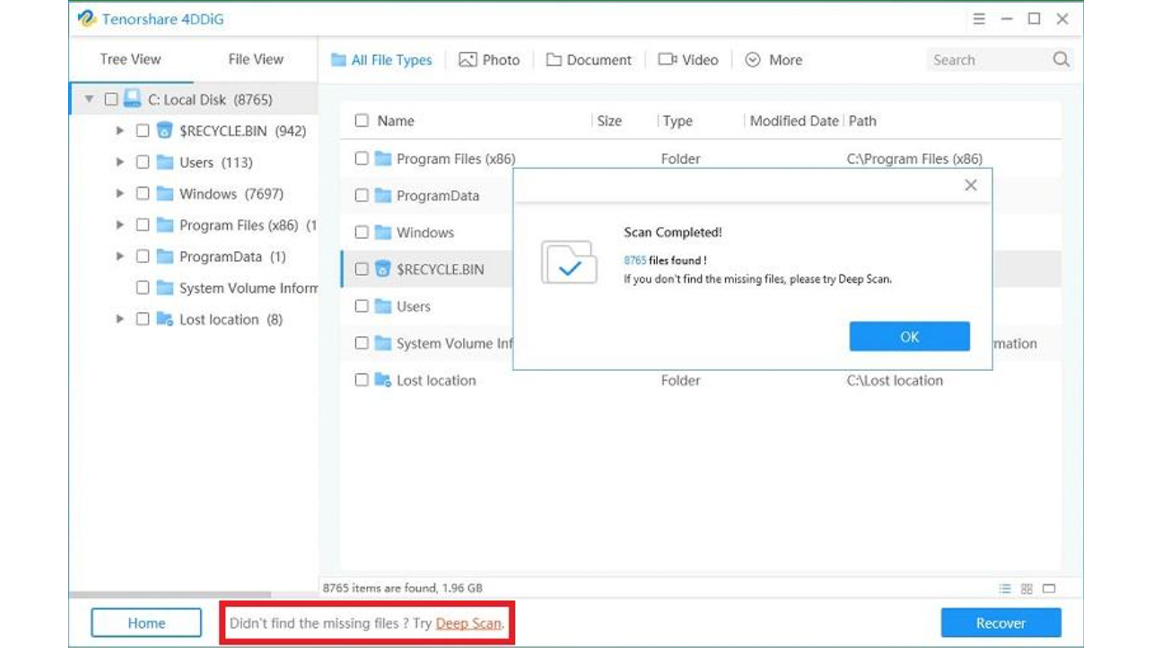1152x648 pixels.
Task: Click the Users folder icon in tree
Action: pos(165,162)
